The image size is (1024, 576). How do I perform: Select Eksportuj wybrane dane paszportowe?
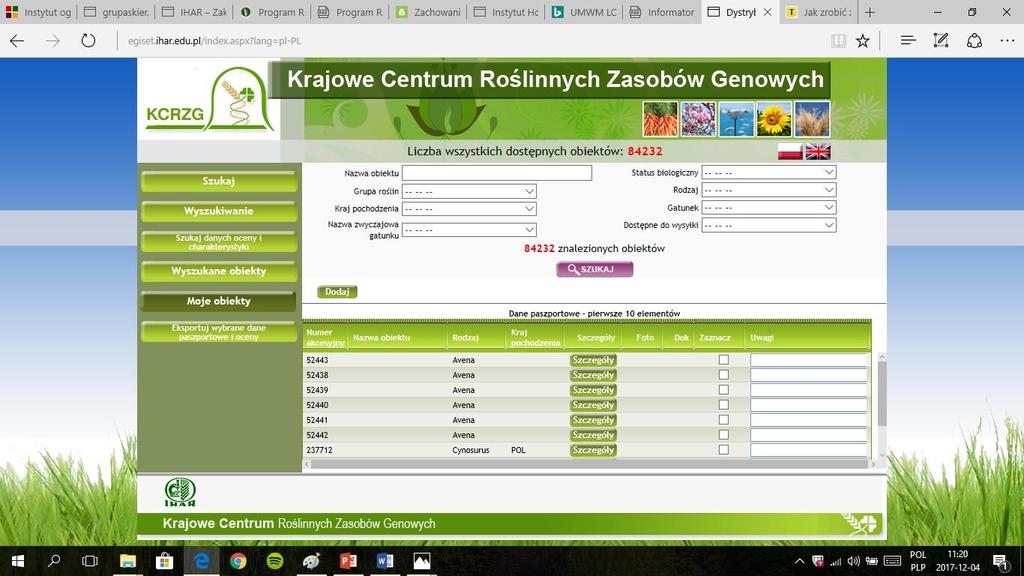(x=219, y=332)
